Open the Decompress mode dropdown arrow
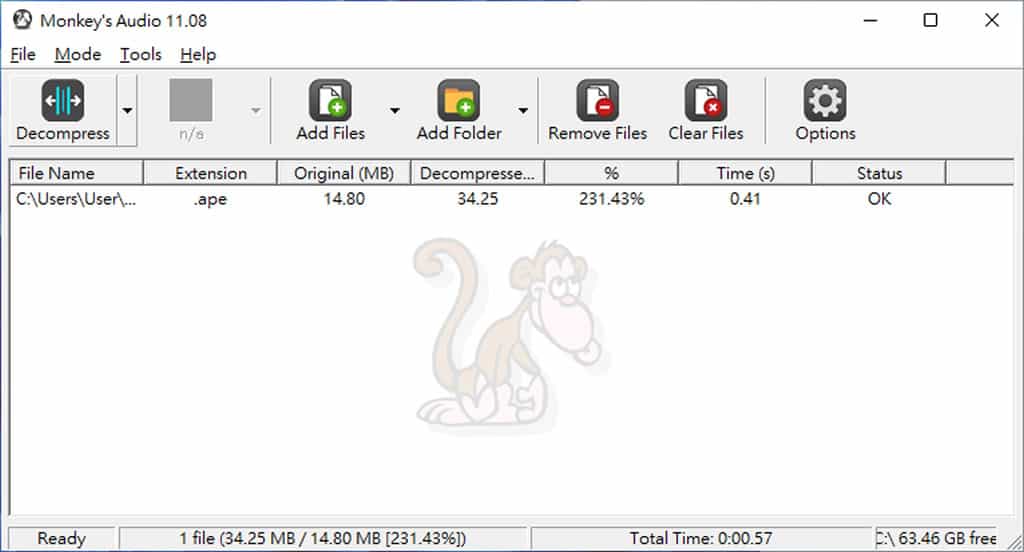 (x=127, y=110)
